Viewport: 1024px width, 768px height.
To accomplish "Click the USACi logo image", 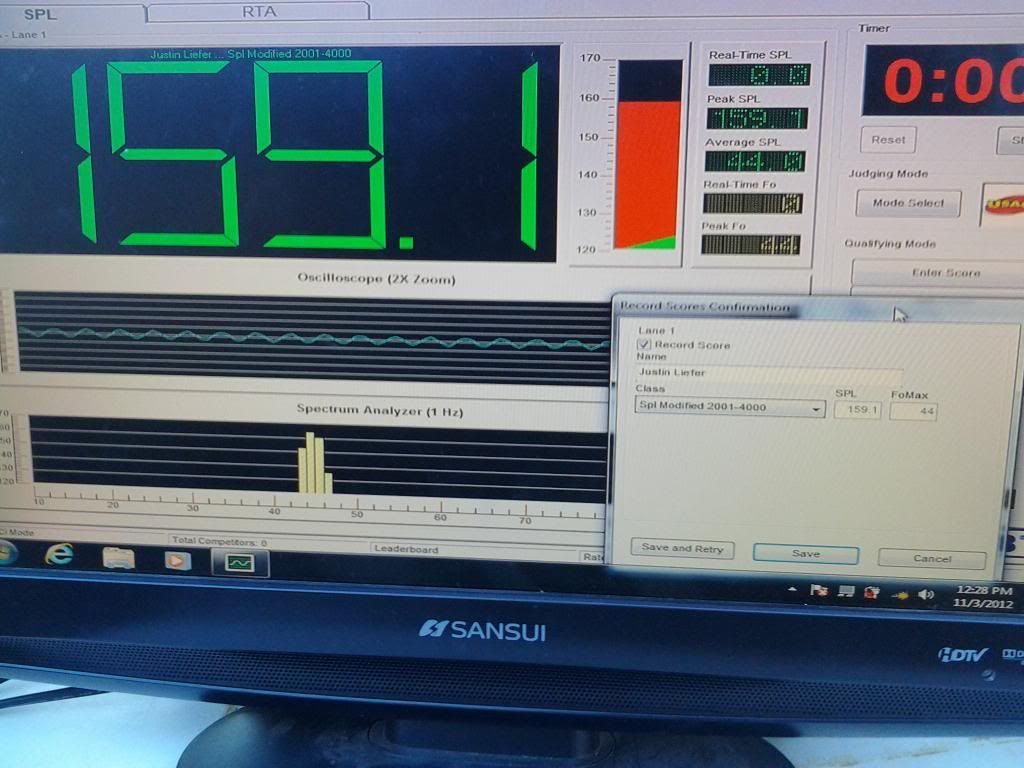I will tap(1003, 203).
